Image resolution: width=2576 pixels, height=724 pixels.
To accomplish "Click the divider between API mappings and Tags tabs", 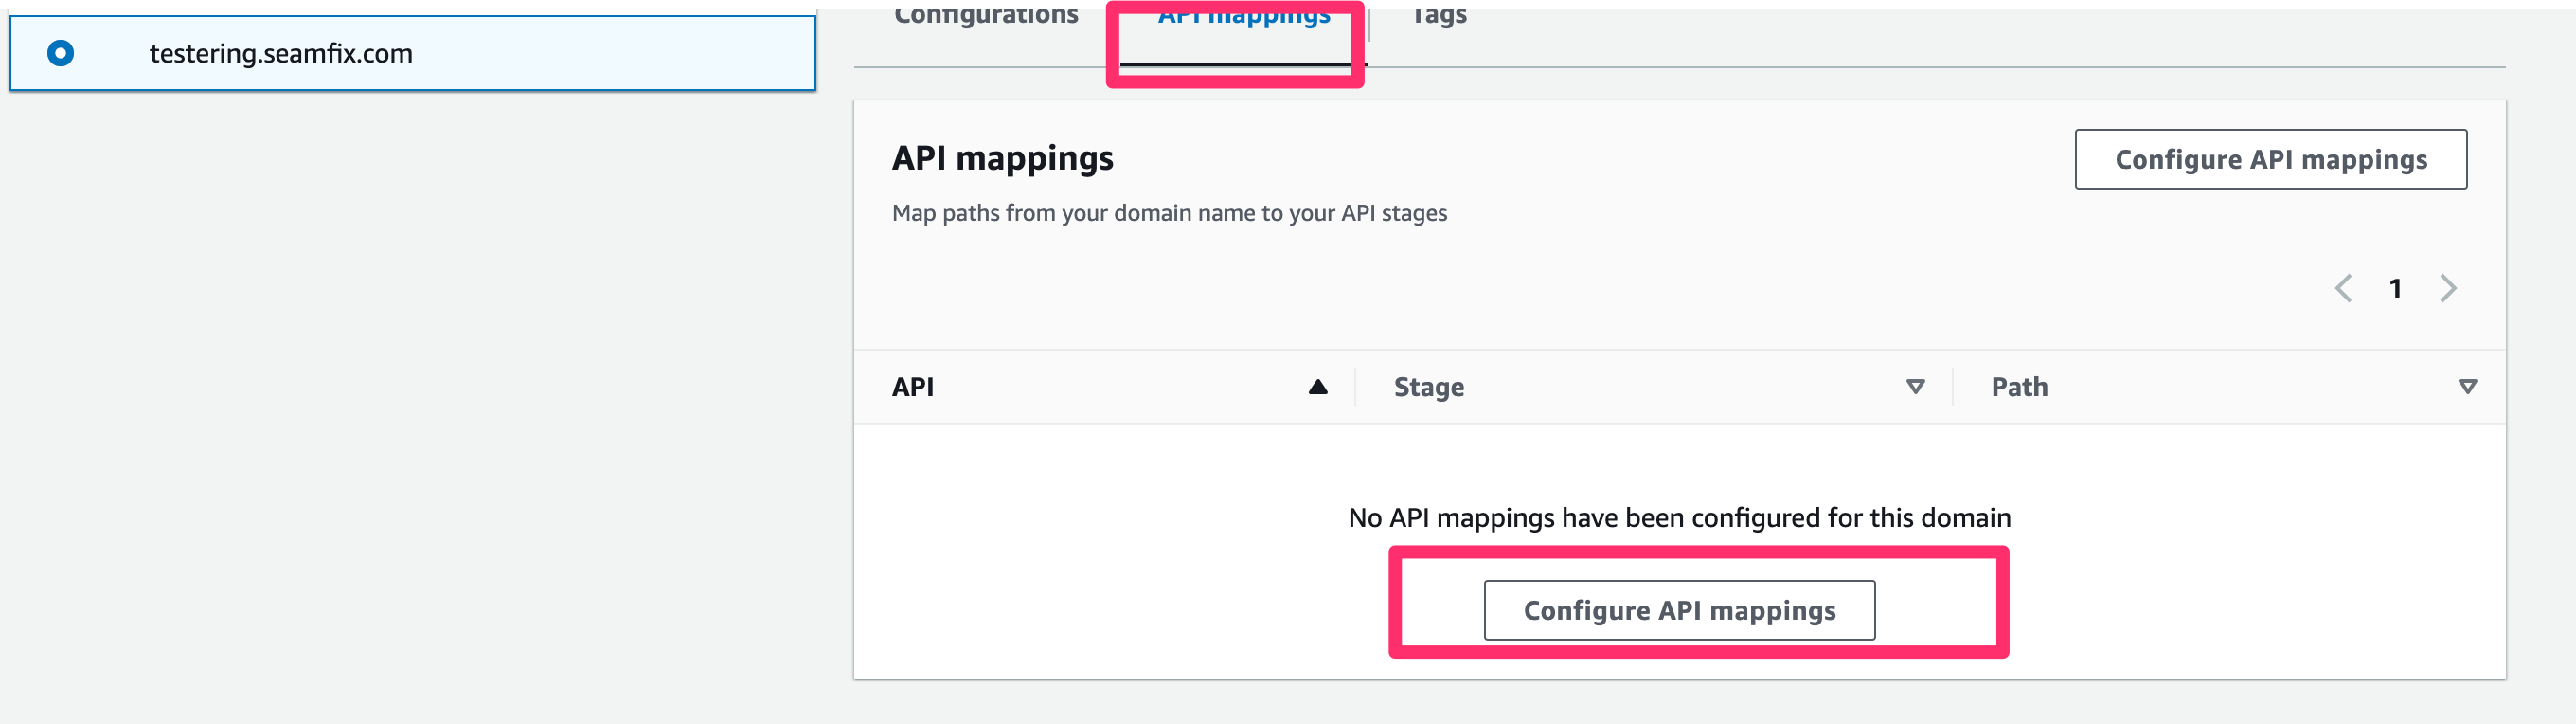I will [1369, 26].
